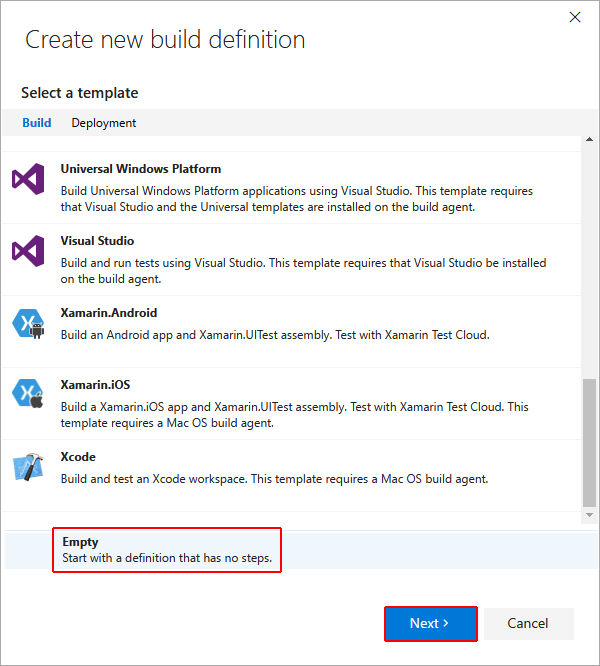Pick the Visual Studio template title

coord(97,241)
